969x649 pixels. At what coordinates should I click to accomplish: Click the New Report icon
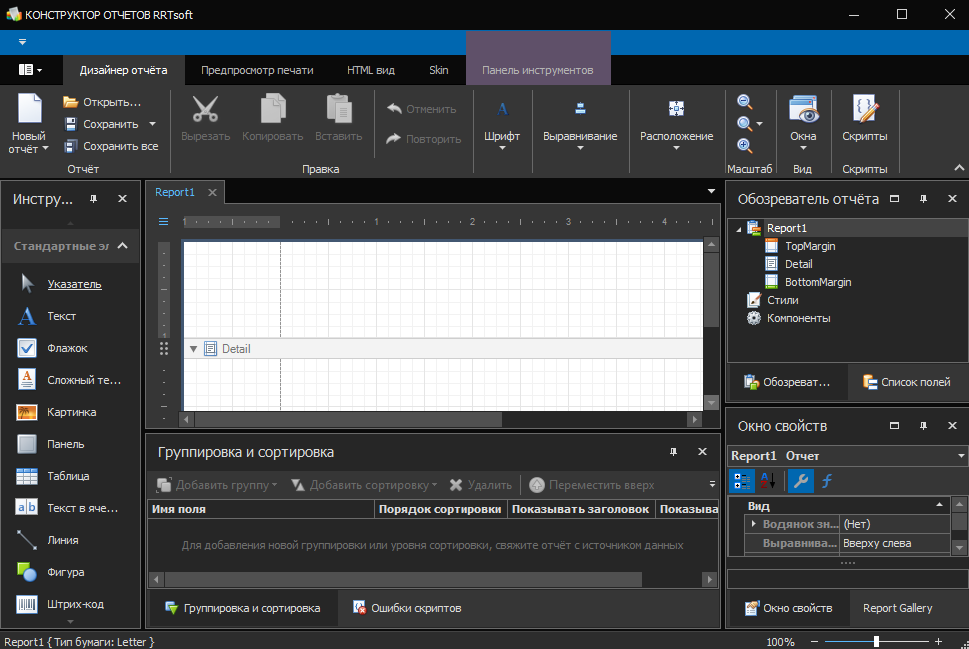tap(29, 110)
